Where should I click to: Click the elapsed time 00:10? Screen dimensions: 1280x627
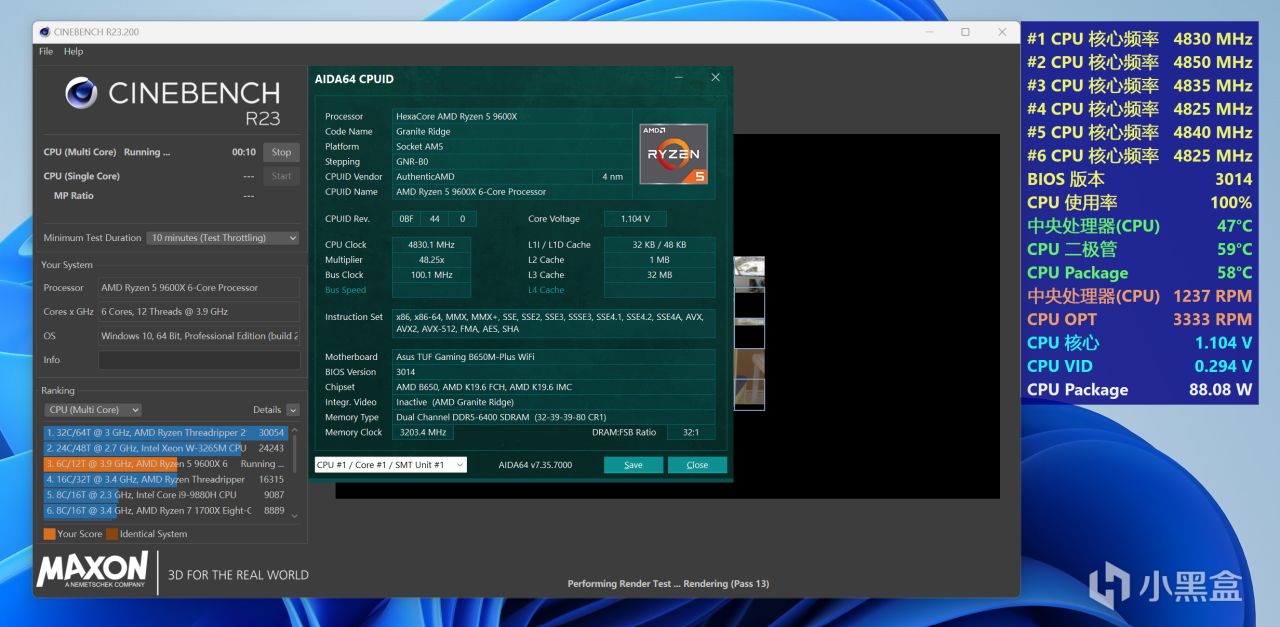[244, 152]
